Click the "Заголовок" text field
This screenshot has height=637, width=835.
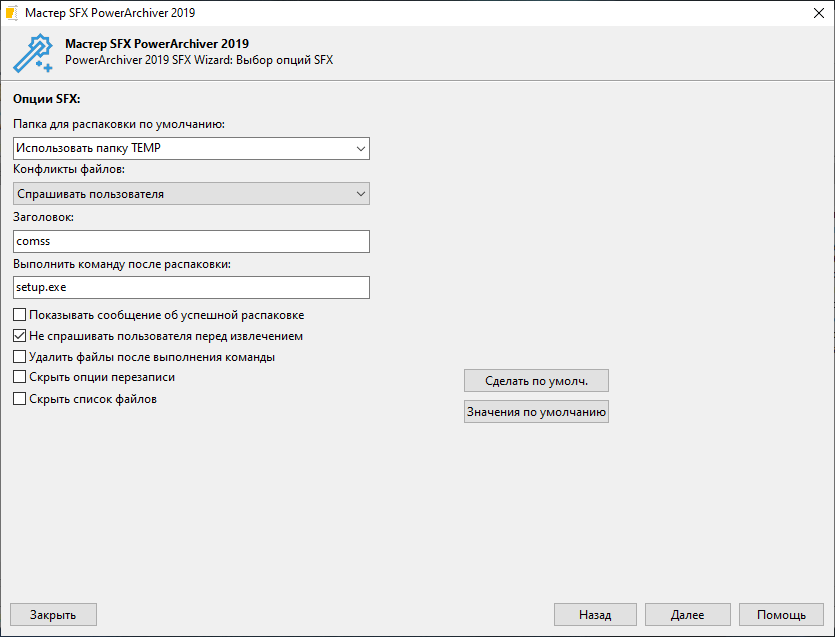pyautogui.click(x=191, y=241)
